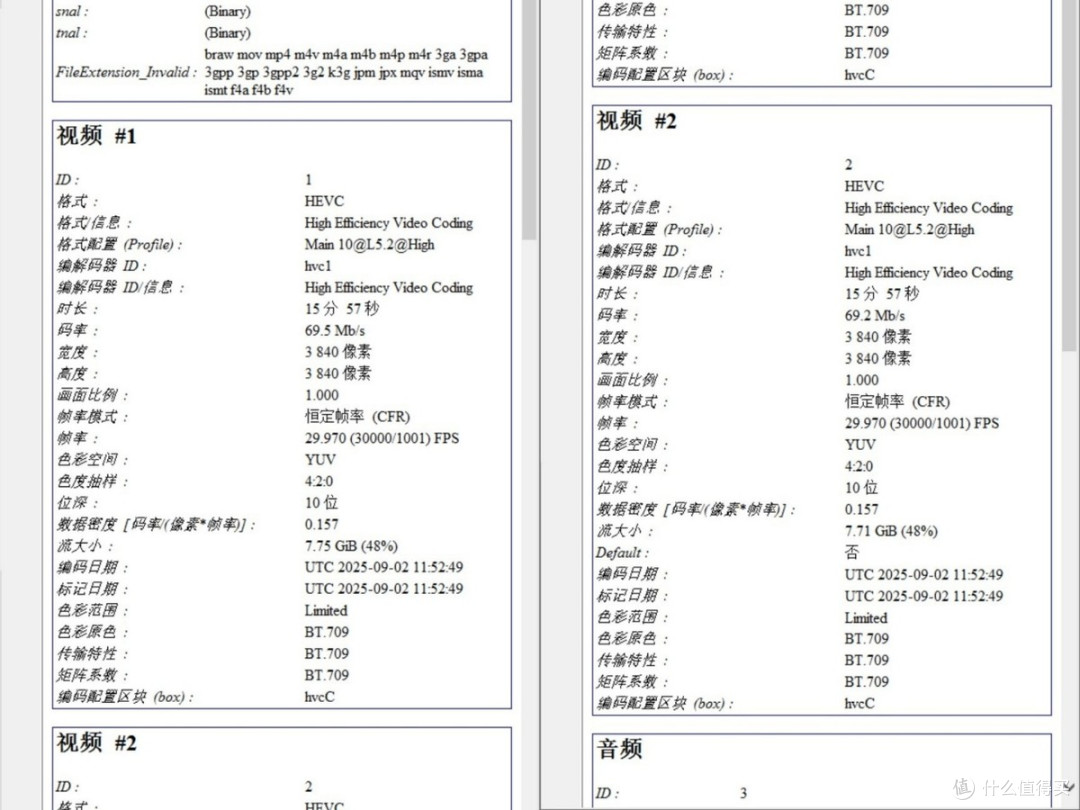Click the hvcC value at top of right window
Image resolution: width=1080 pixels, height=810 pixels.
[860, 75]
